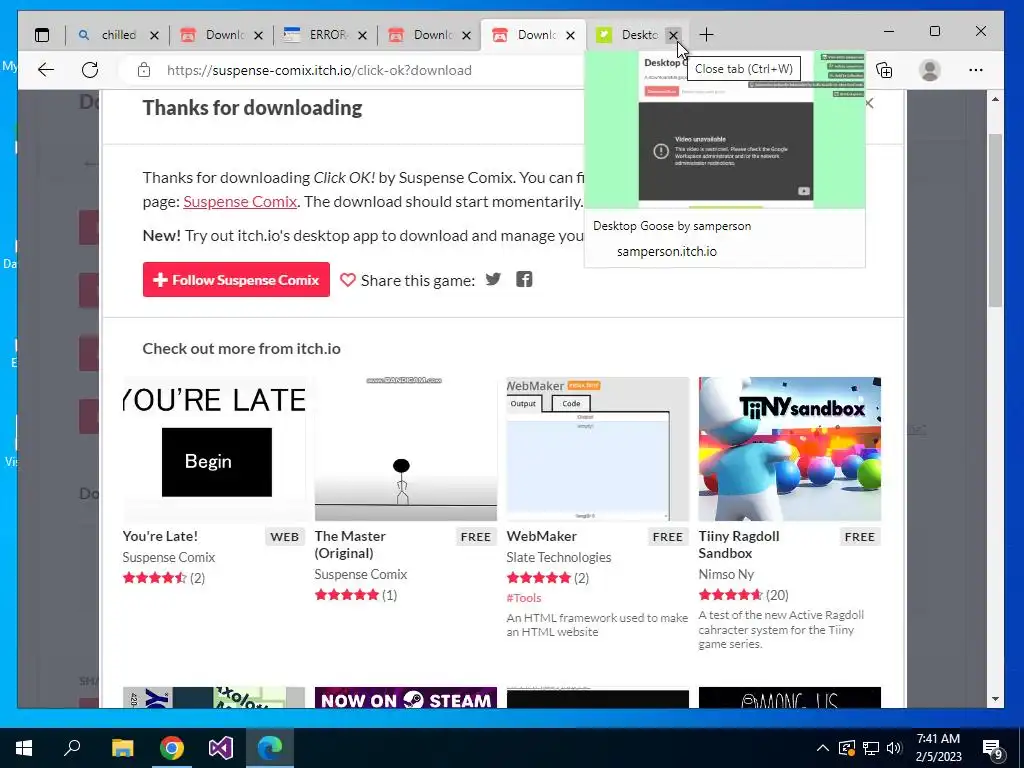The image size is (1024, 768).
Task: Click the #Tools tag
Action: (524, 598)
